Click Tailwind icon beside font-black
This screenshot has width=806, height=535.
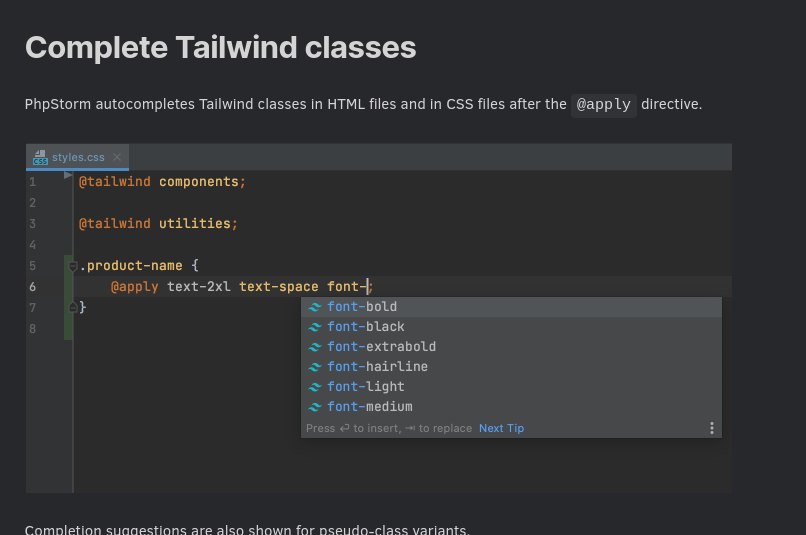[x=315, y=327]
